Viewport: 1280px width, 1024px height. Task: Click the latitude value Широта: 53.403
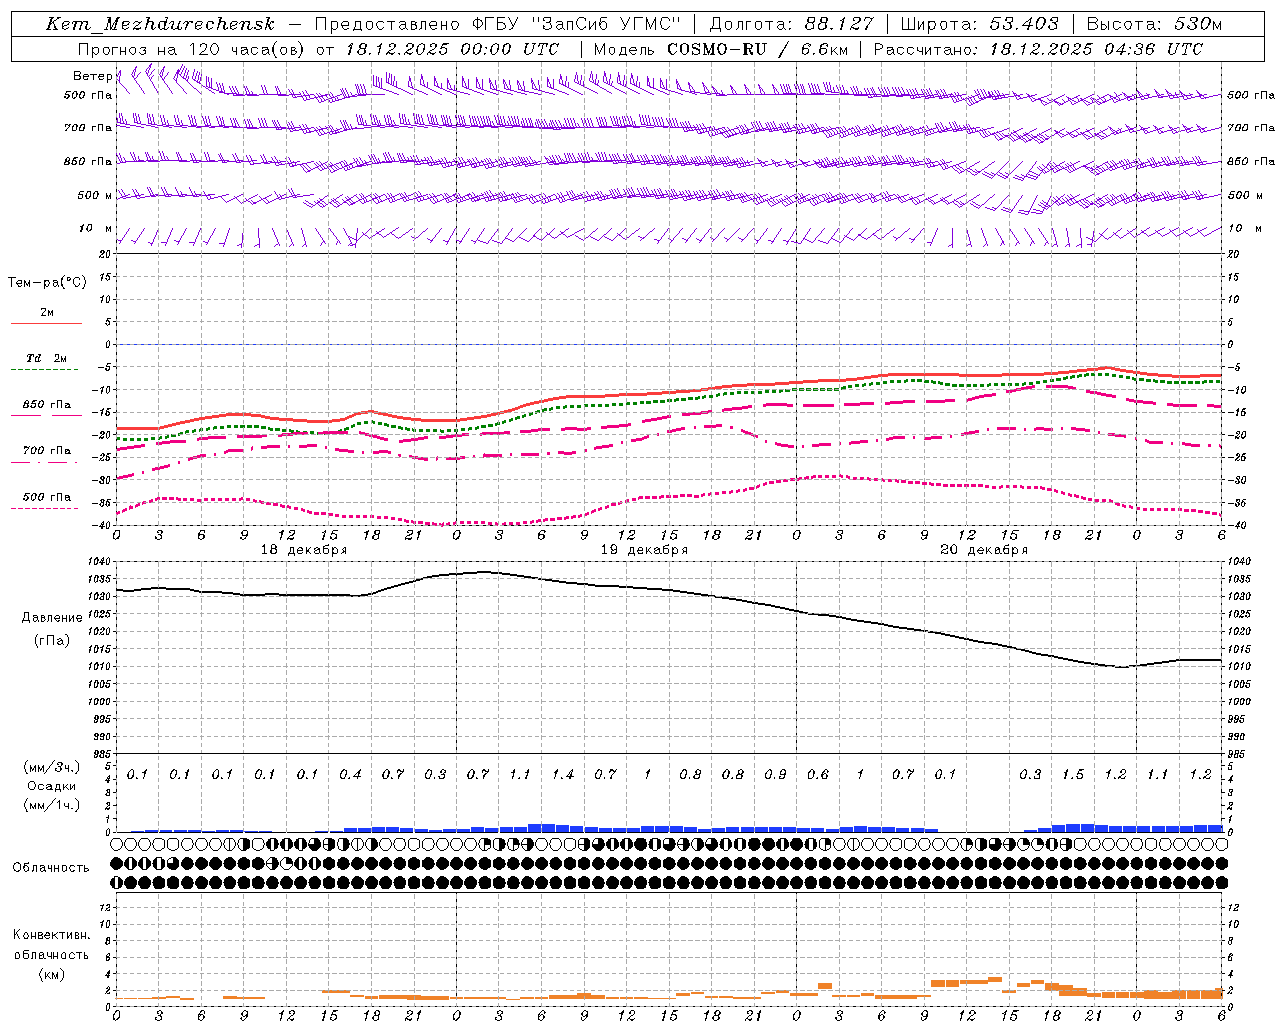980,24
